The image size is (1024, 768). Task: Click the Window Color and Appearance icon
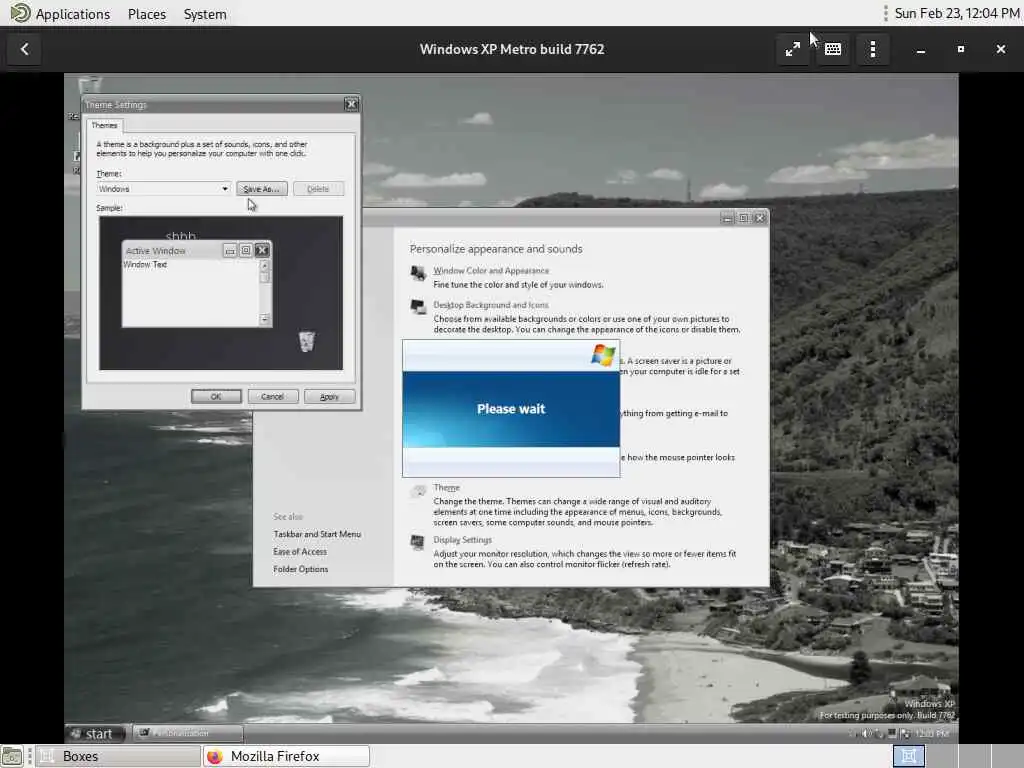[x=418, y=272]
